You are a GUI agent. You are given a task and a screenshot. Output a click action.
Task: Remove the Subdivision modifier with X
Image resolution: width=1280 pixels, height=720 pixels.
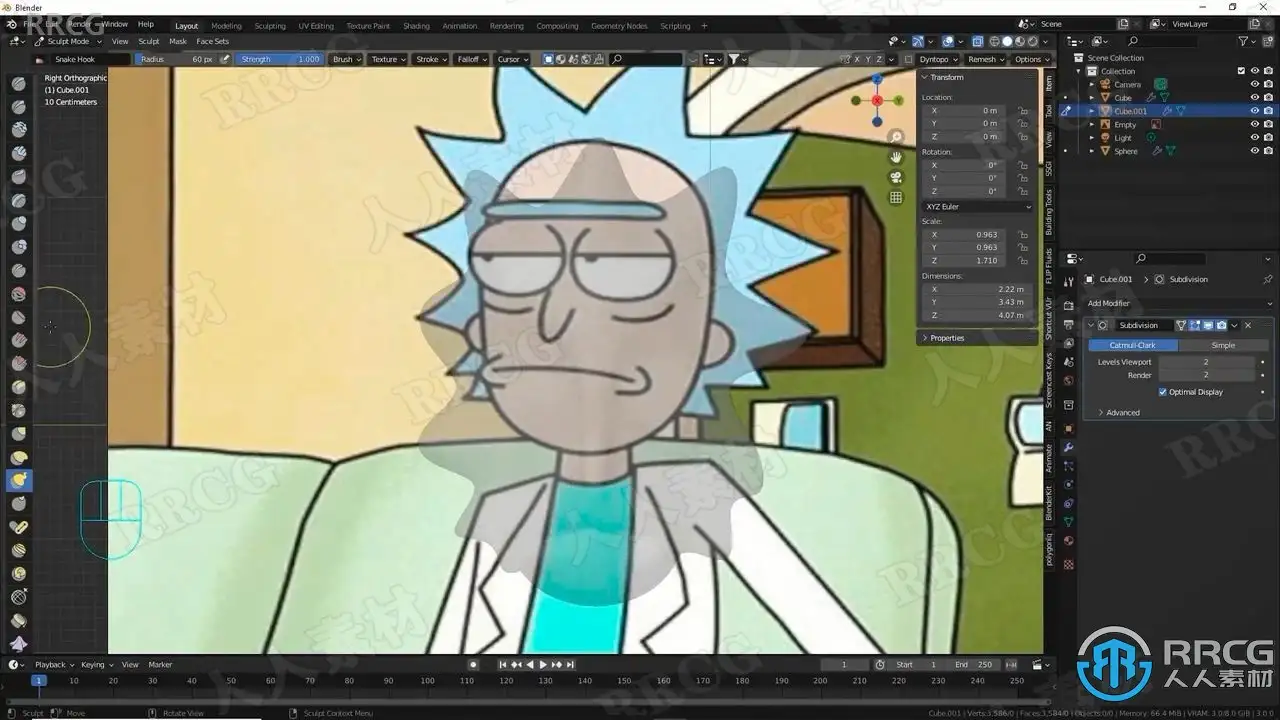(x=1248, y=325)
